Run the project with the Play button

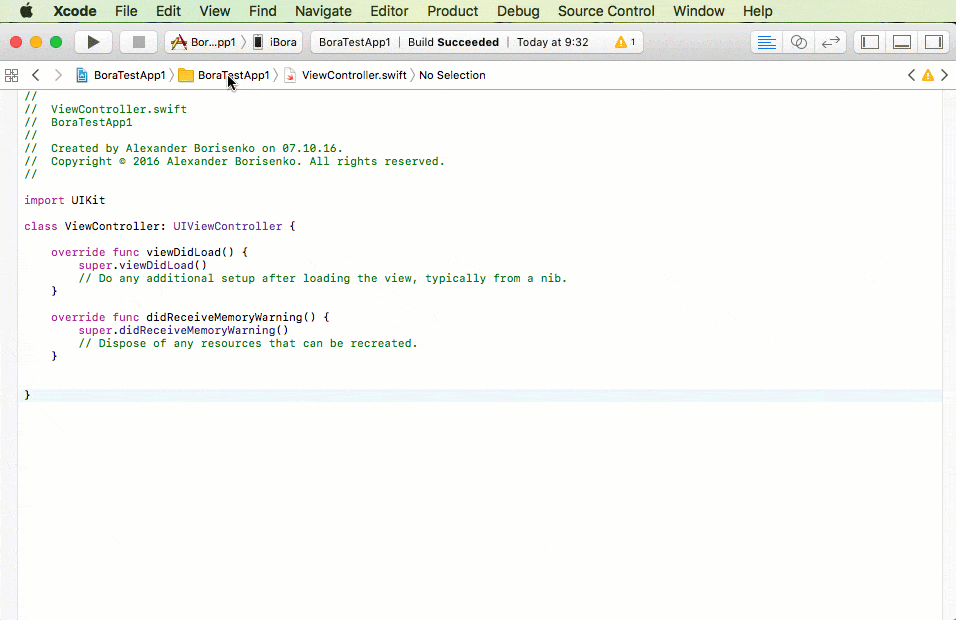click(93, 42)
